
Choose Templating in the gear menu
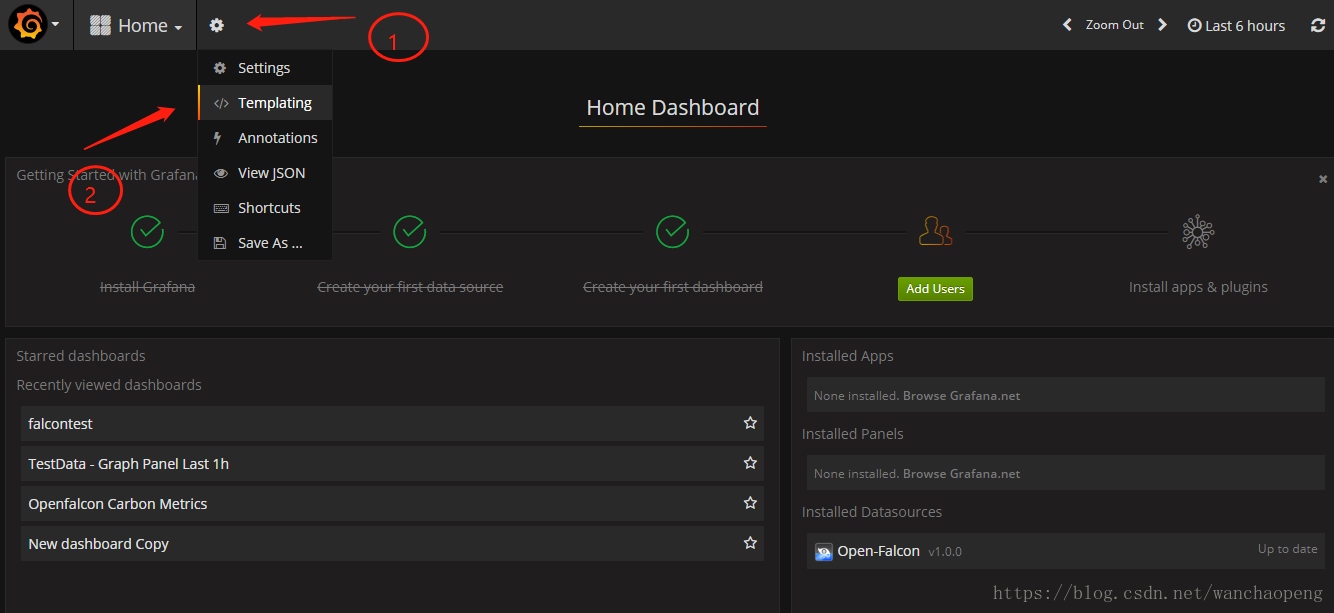pyautogui.click(x=265, y=103)
